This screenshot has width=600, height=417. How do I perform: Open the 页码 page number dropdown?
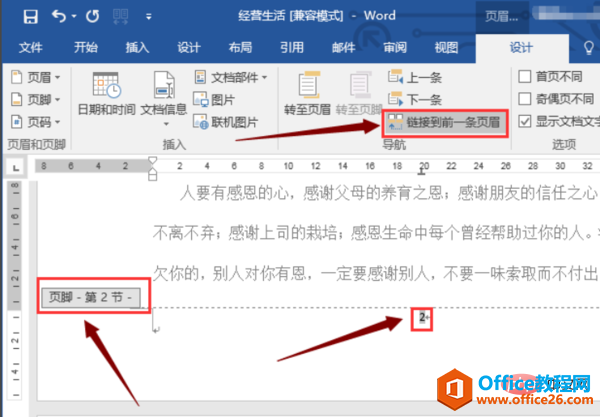35,122
